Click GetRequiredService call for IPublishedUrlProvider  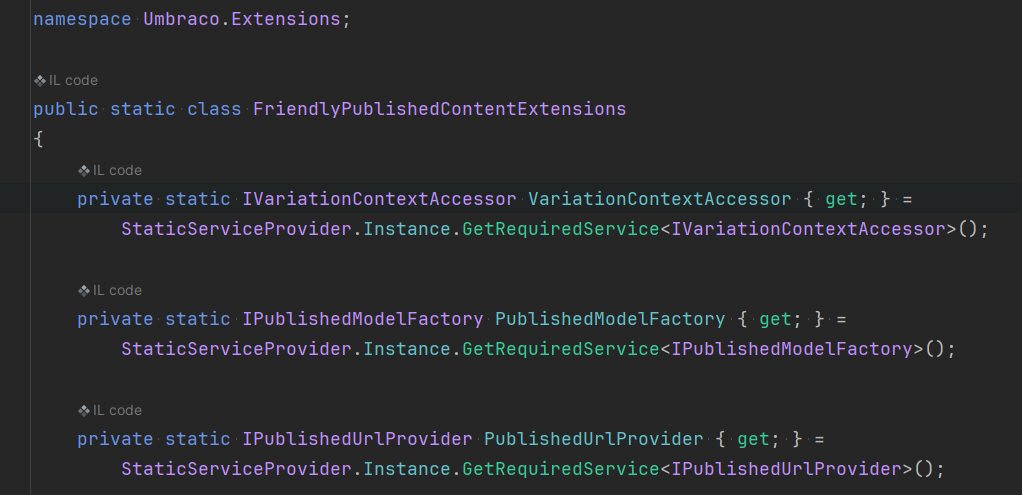(x=561, y=469)
